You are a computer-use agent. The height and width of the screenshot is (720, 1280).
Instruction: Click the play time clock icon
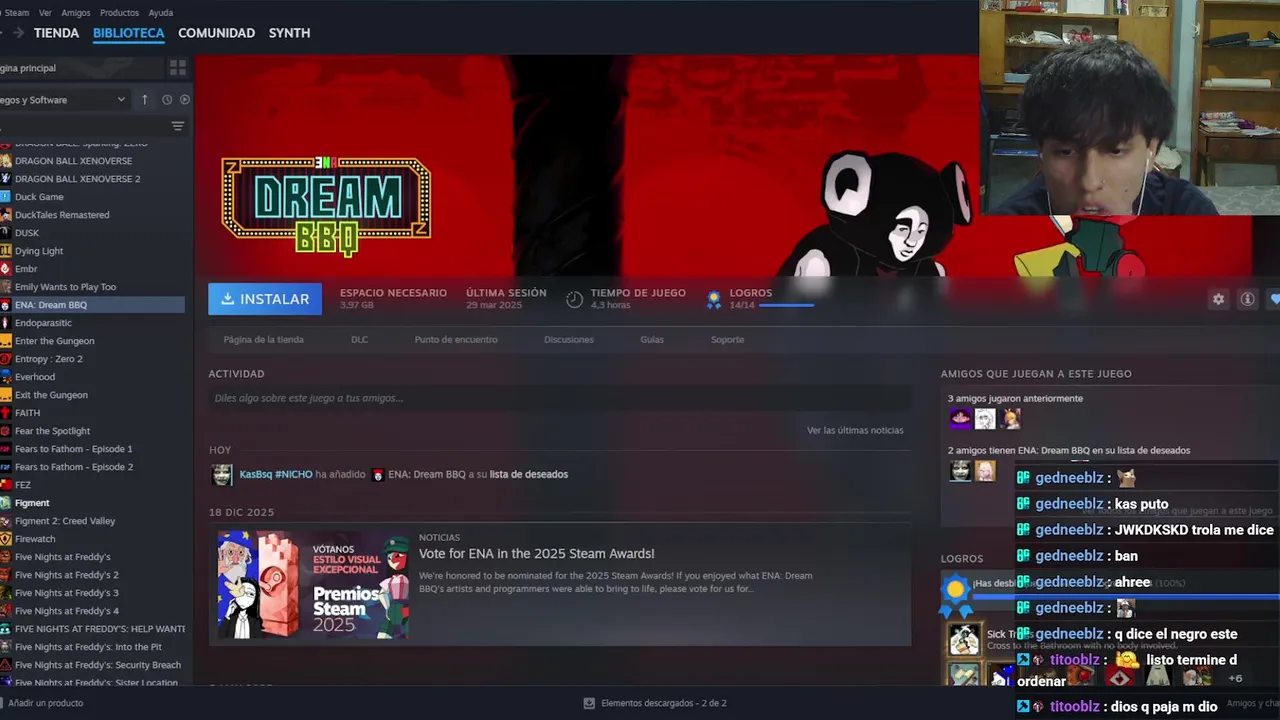coord(574,299)
